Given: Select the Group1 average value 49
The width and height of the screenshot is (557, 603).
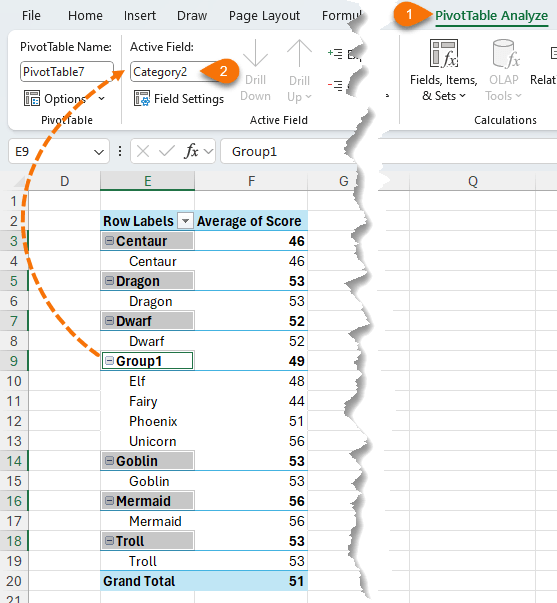Looking at the screenshot, I should (251, 361).
